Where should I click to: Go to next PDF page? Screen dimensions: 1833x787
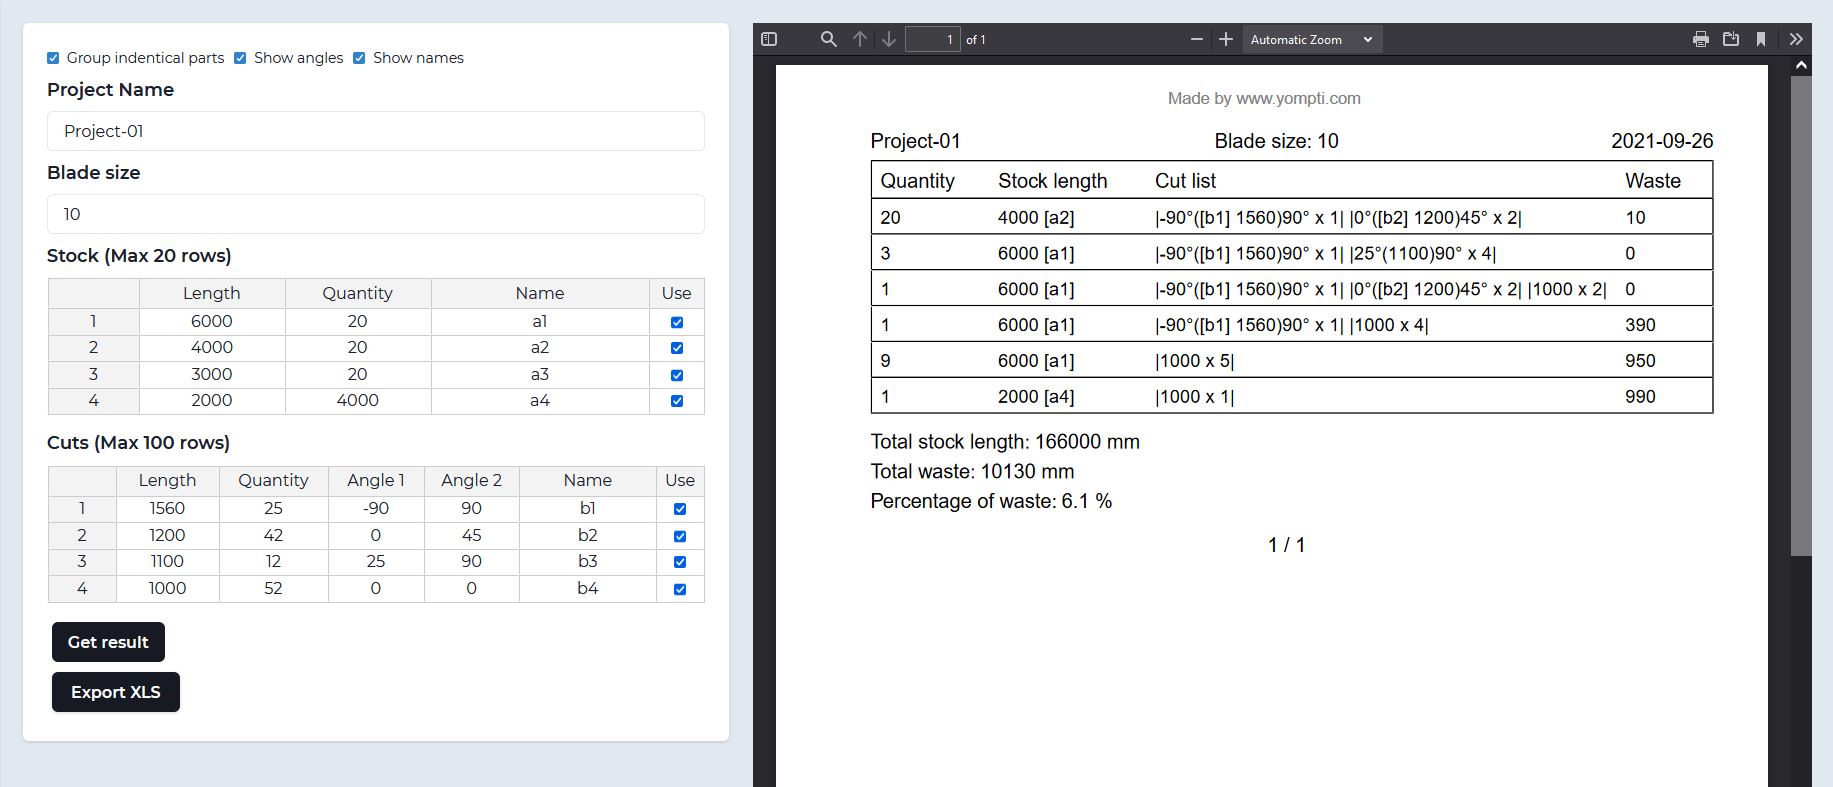[x=889, y=39]
